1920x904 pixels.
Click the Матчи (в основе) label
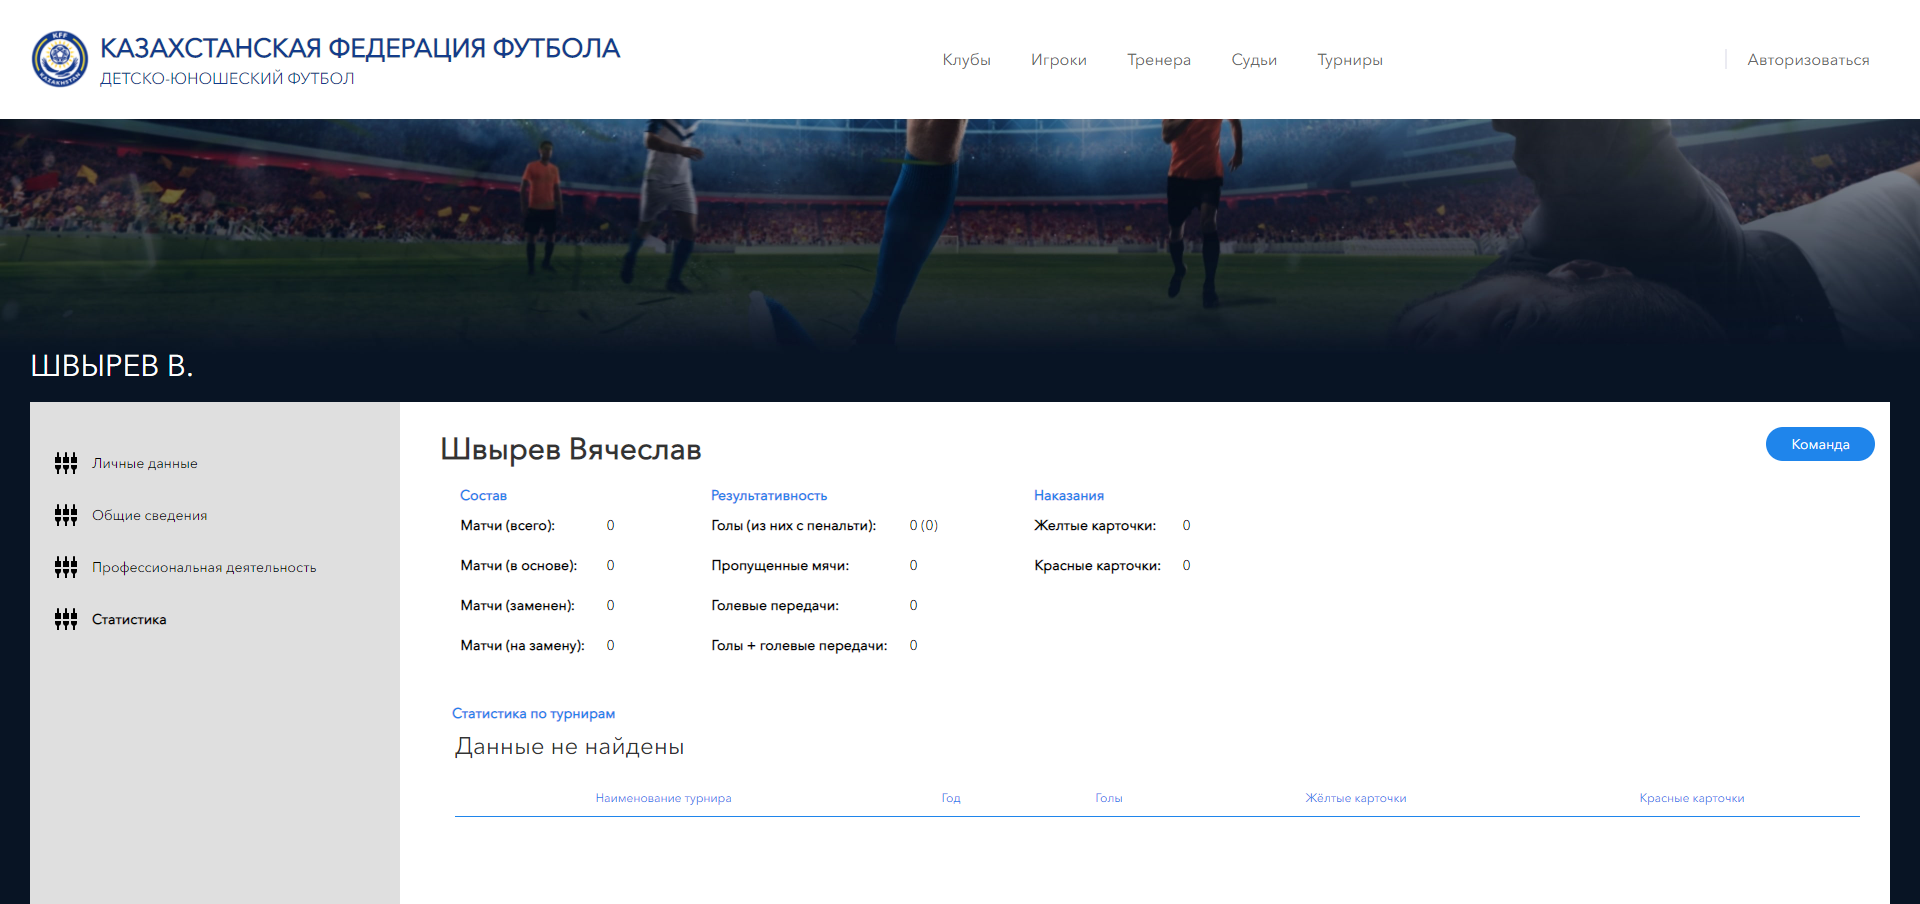(518, 565)
